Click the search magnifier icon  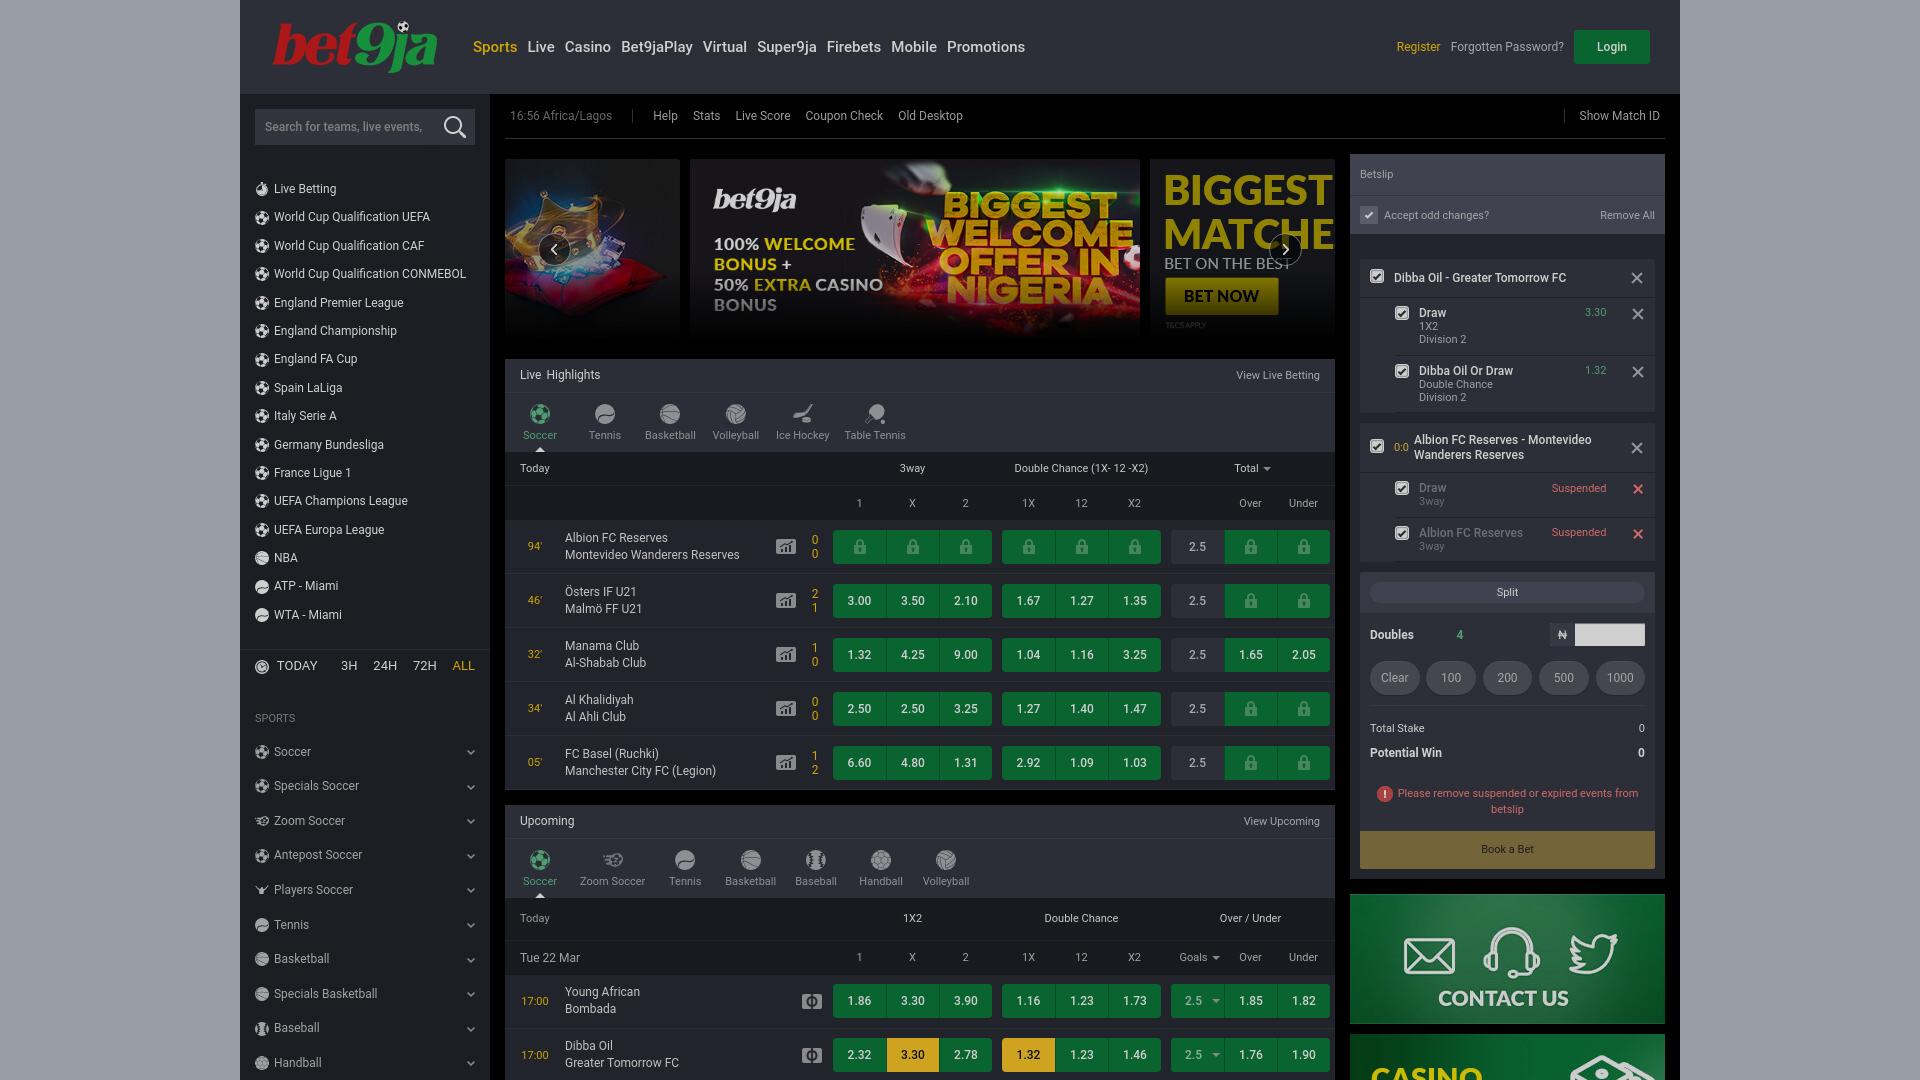pyautogui.click(x=455, y=127)
